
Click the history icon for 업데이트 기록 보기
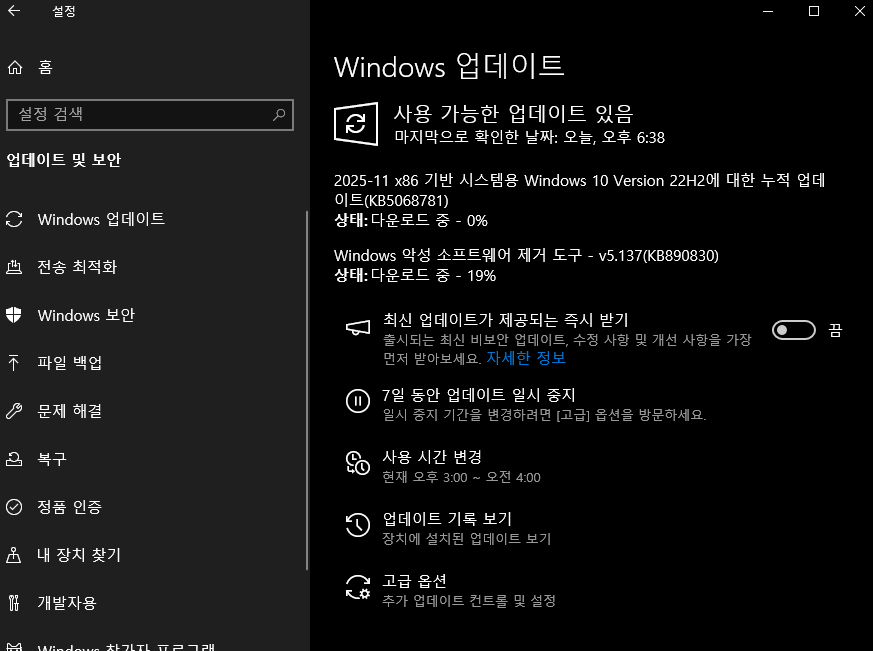357,525
